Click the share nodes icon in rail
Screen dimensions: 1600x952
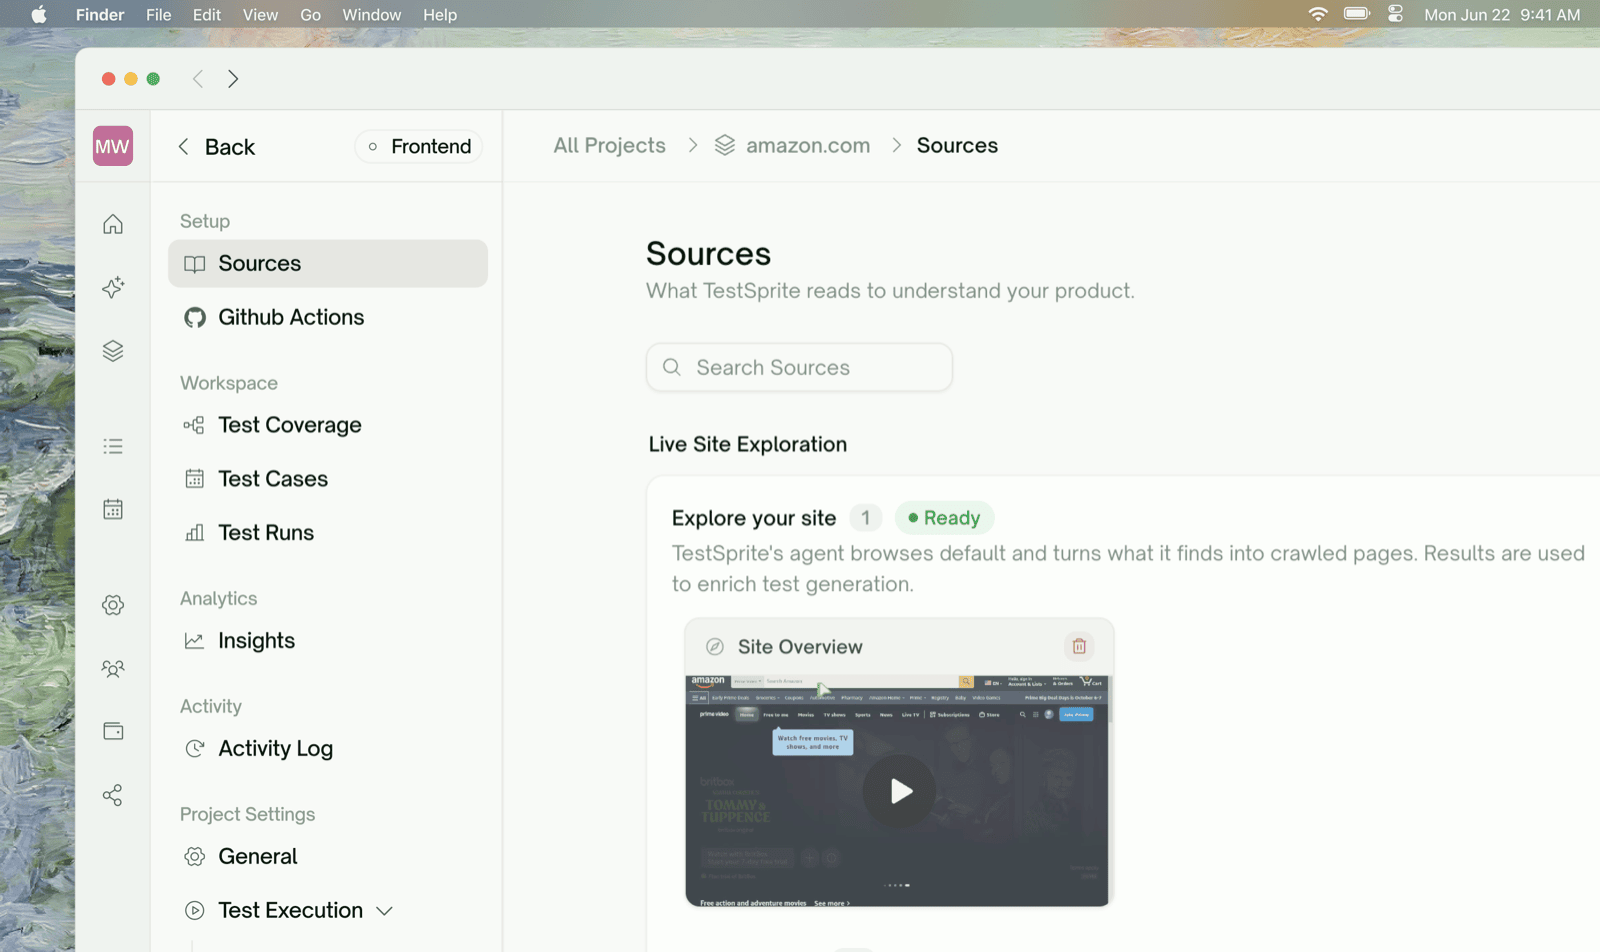point(113,795)
